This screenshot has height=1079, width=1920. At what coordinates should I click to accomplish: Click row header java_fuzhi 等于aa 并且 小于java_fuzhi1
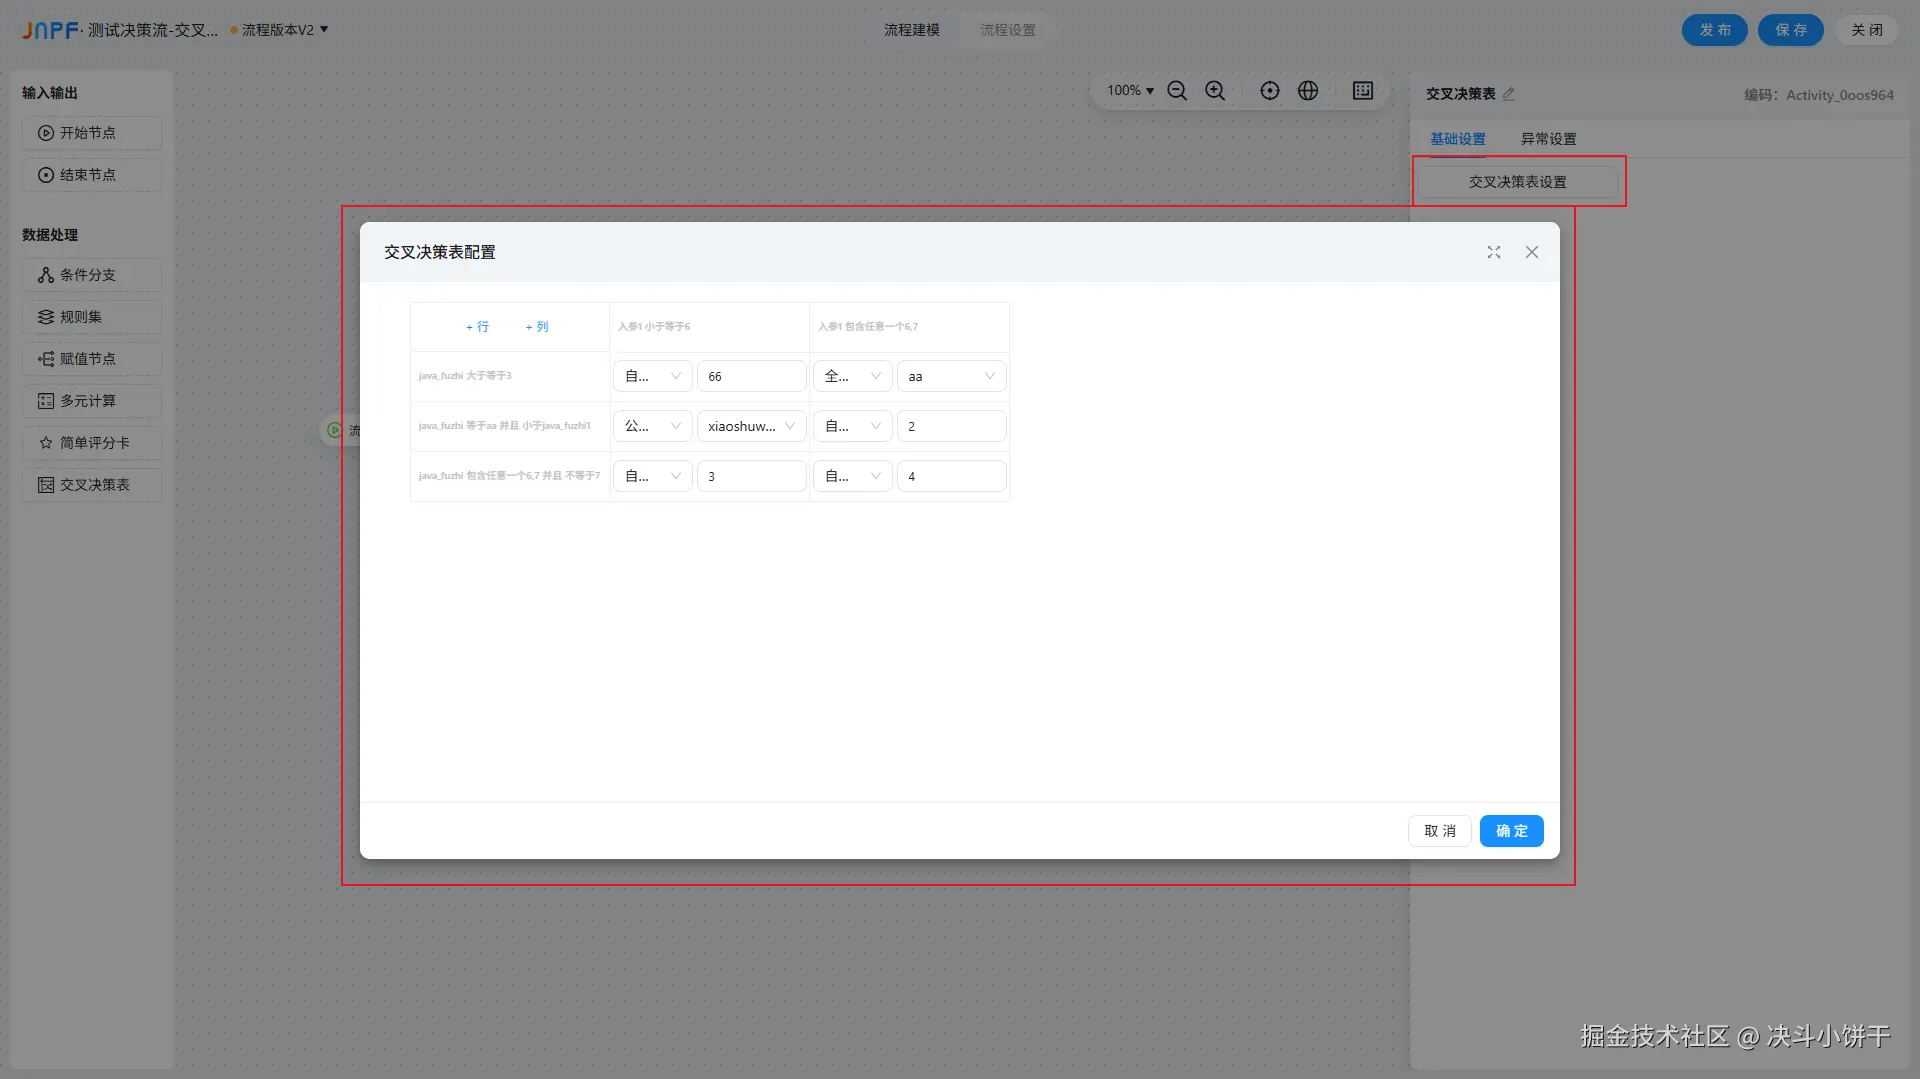click(505, 426)
